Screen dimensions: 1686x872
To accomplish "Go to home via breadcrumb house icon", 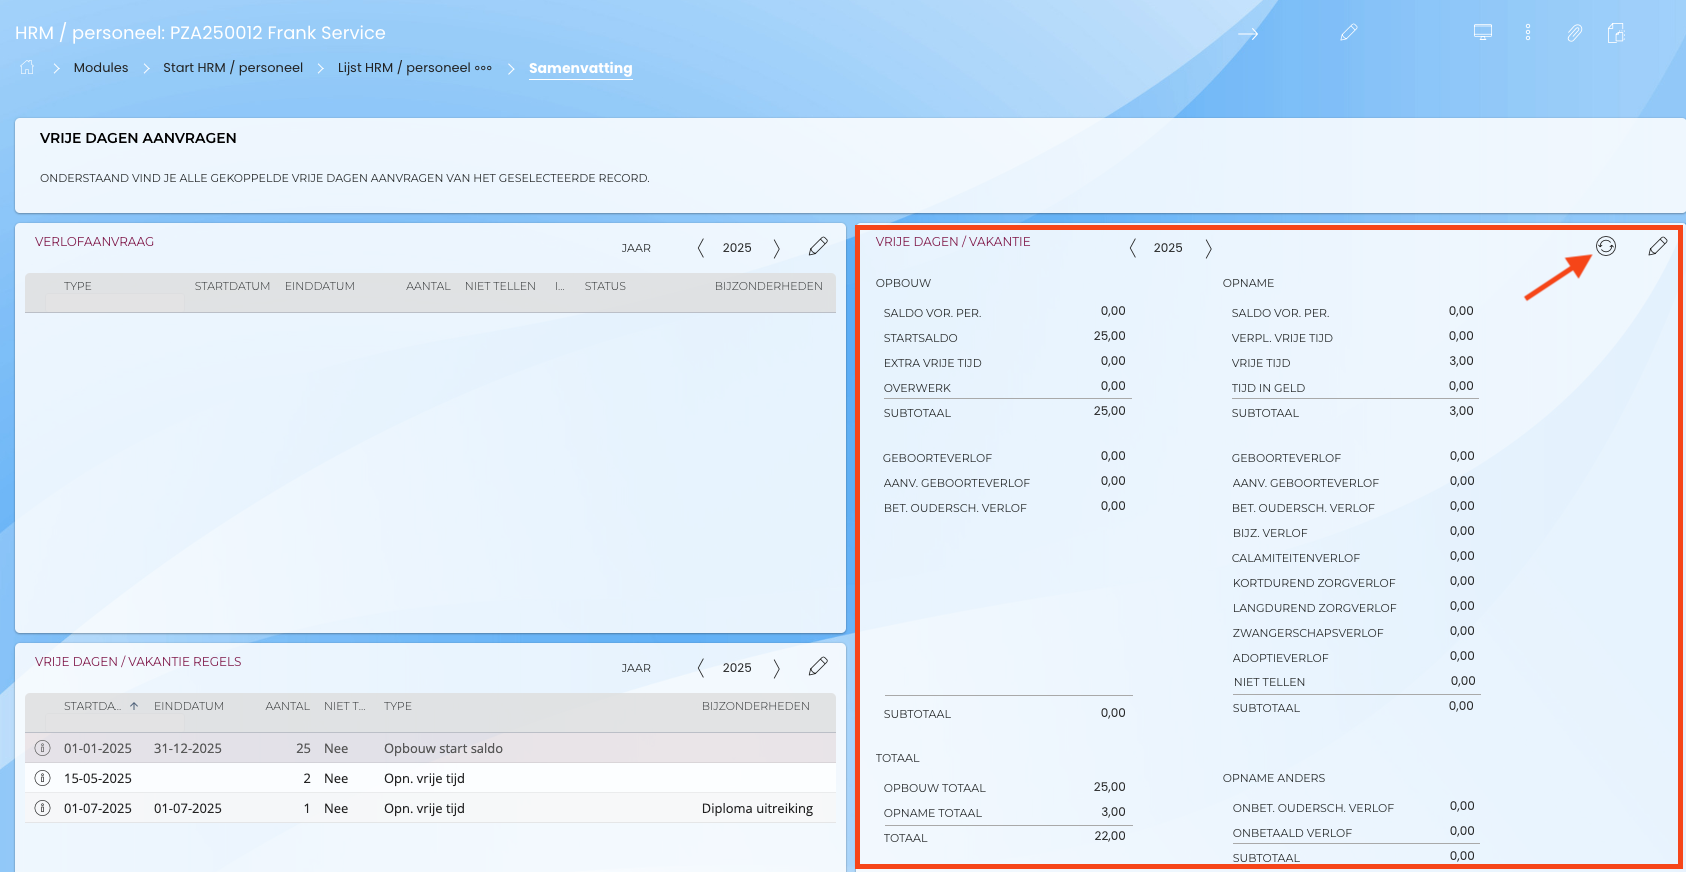I will [x=27, y=67].
